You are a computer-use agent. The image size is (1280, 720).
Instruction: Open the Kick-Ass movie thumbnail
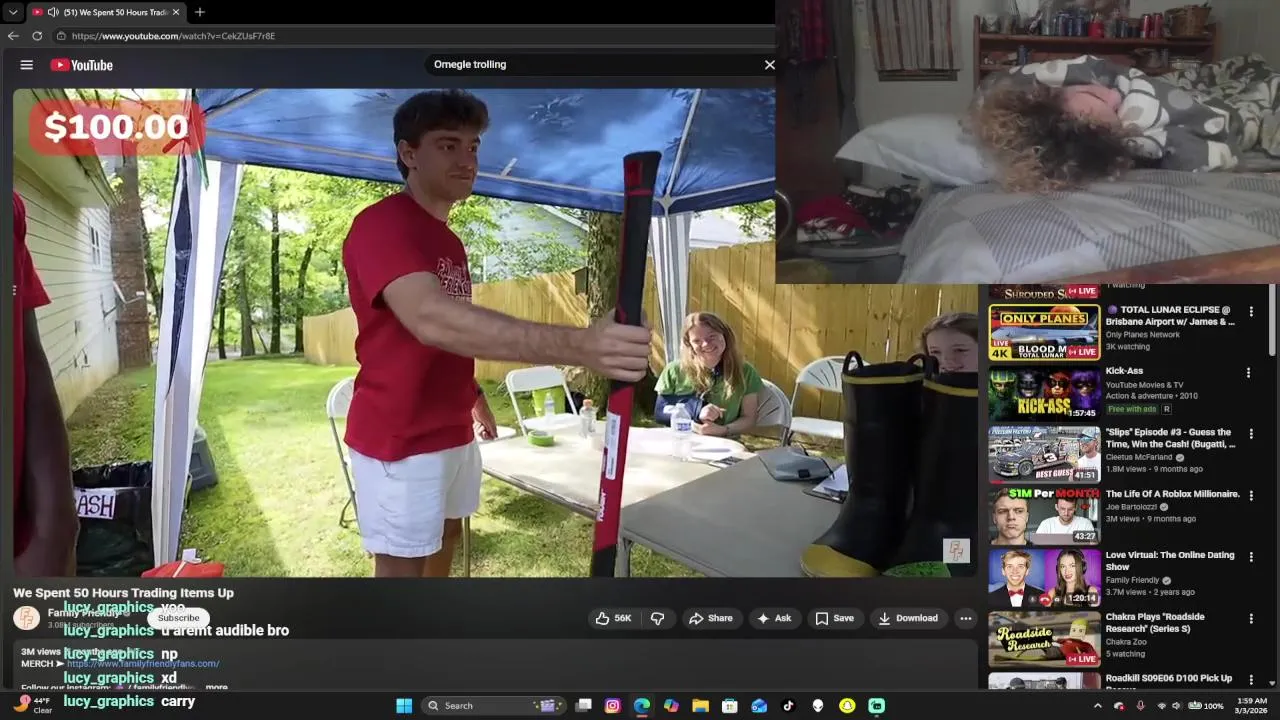(1044, 393)
